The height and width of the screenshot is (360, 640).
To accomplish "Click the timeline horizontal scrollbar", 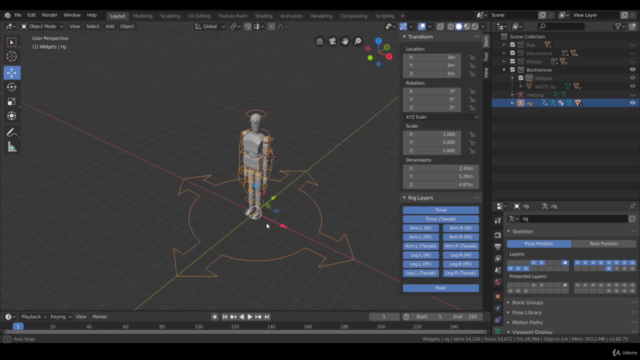I will click(245, 332).
